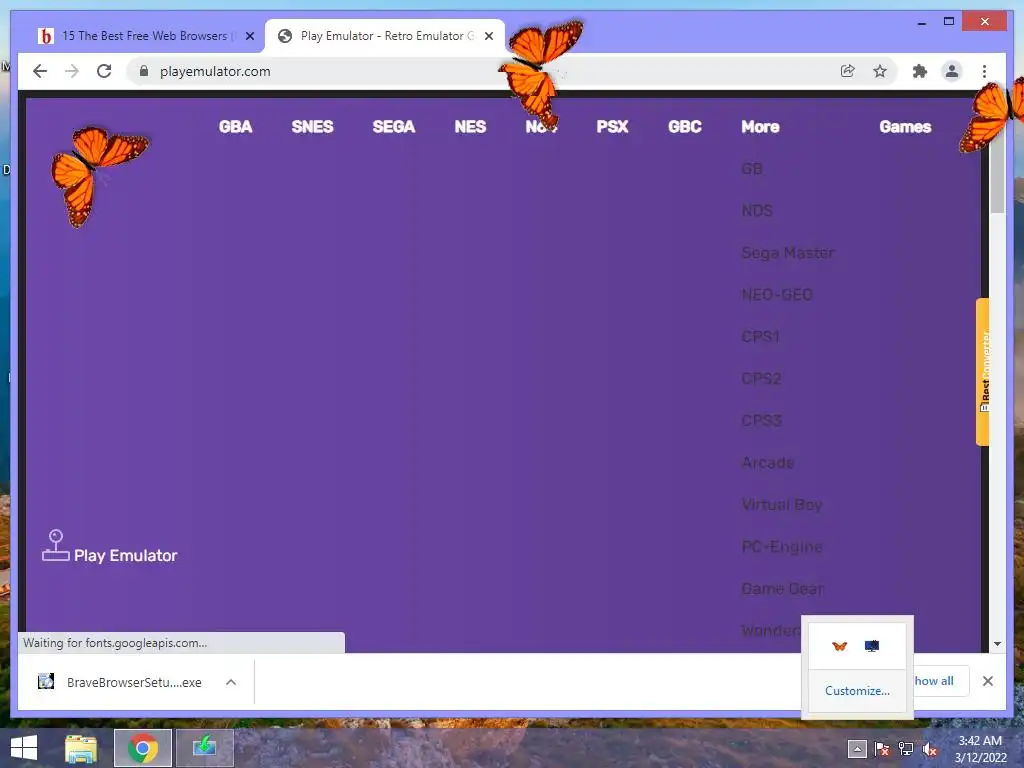Click the Play Emulator joystick logo
Image resolution: width=1024 pixels, height=768 pixels.
click(110, 547)
